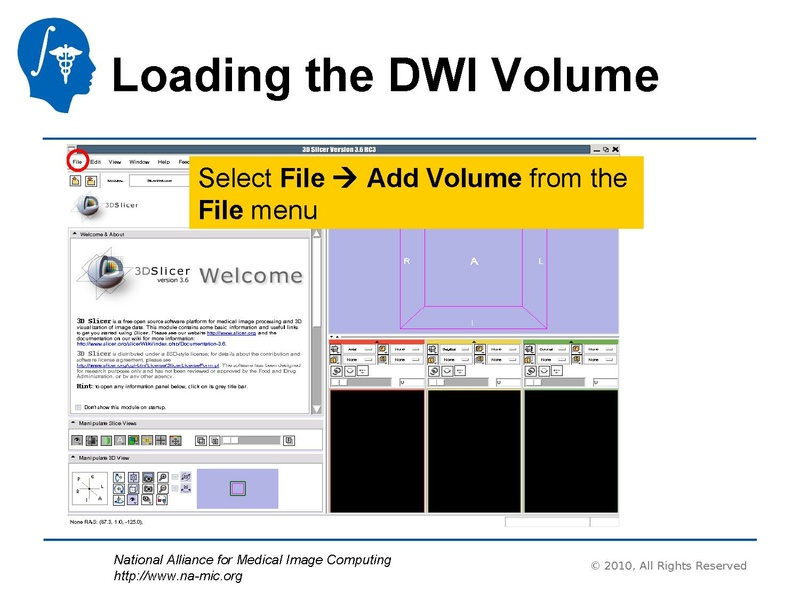Select the zoom-in magnifier icon in 3D View controls

(163, 477)
